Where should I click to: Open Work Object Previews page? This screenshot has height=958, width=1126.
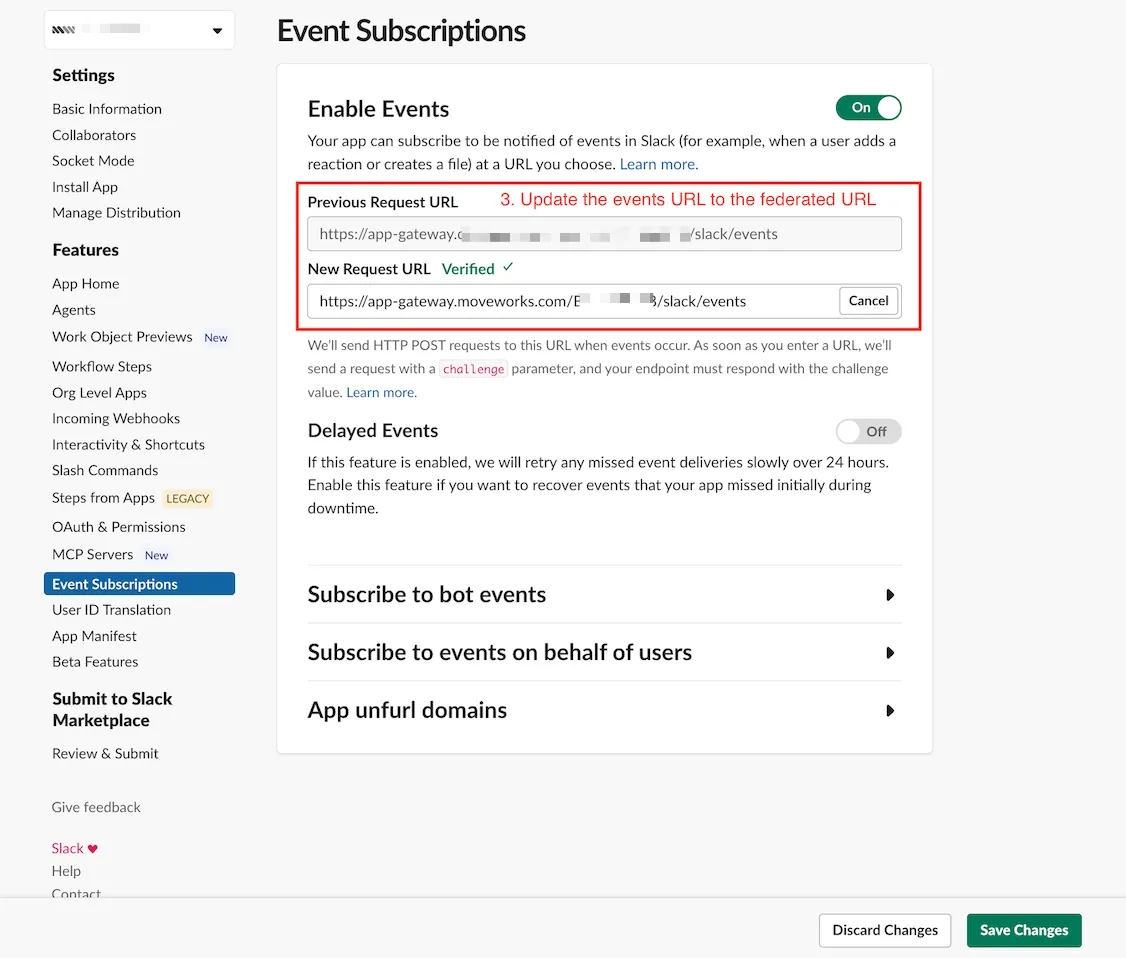tap(122, 337)
